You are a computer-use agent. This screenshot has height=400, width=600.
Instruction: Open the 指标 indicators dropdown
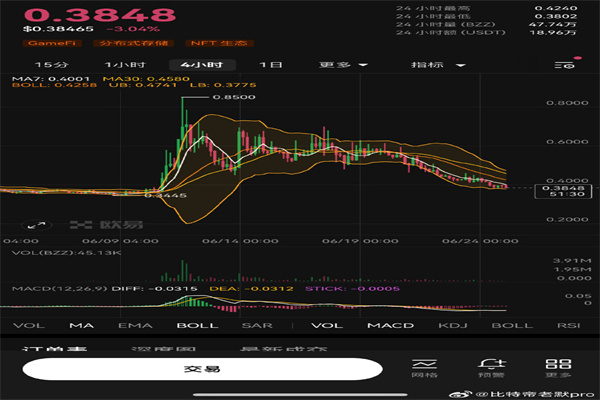tap(439, 65)
